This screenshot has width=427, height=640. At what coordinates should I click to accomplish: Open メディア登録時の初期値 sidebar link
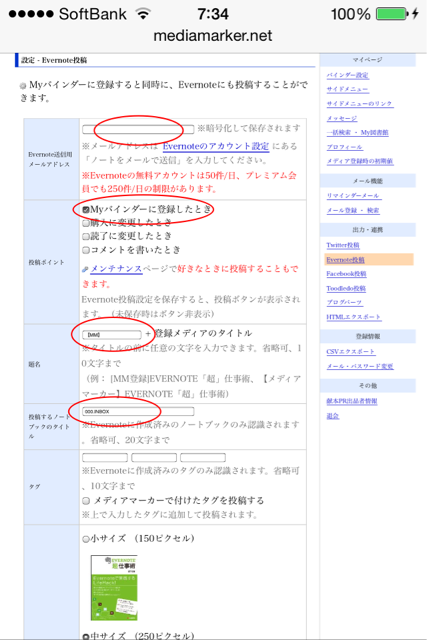(x=360, y=161)
